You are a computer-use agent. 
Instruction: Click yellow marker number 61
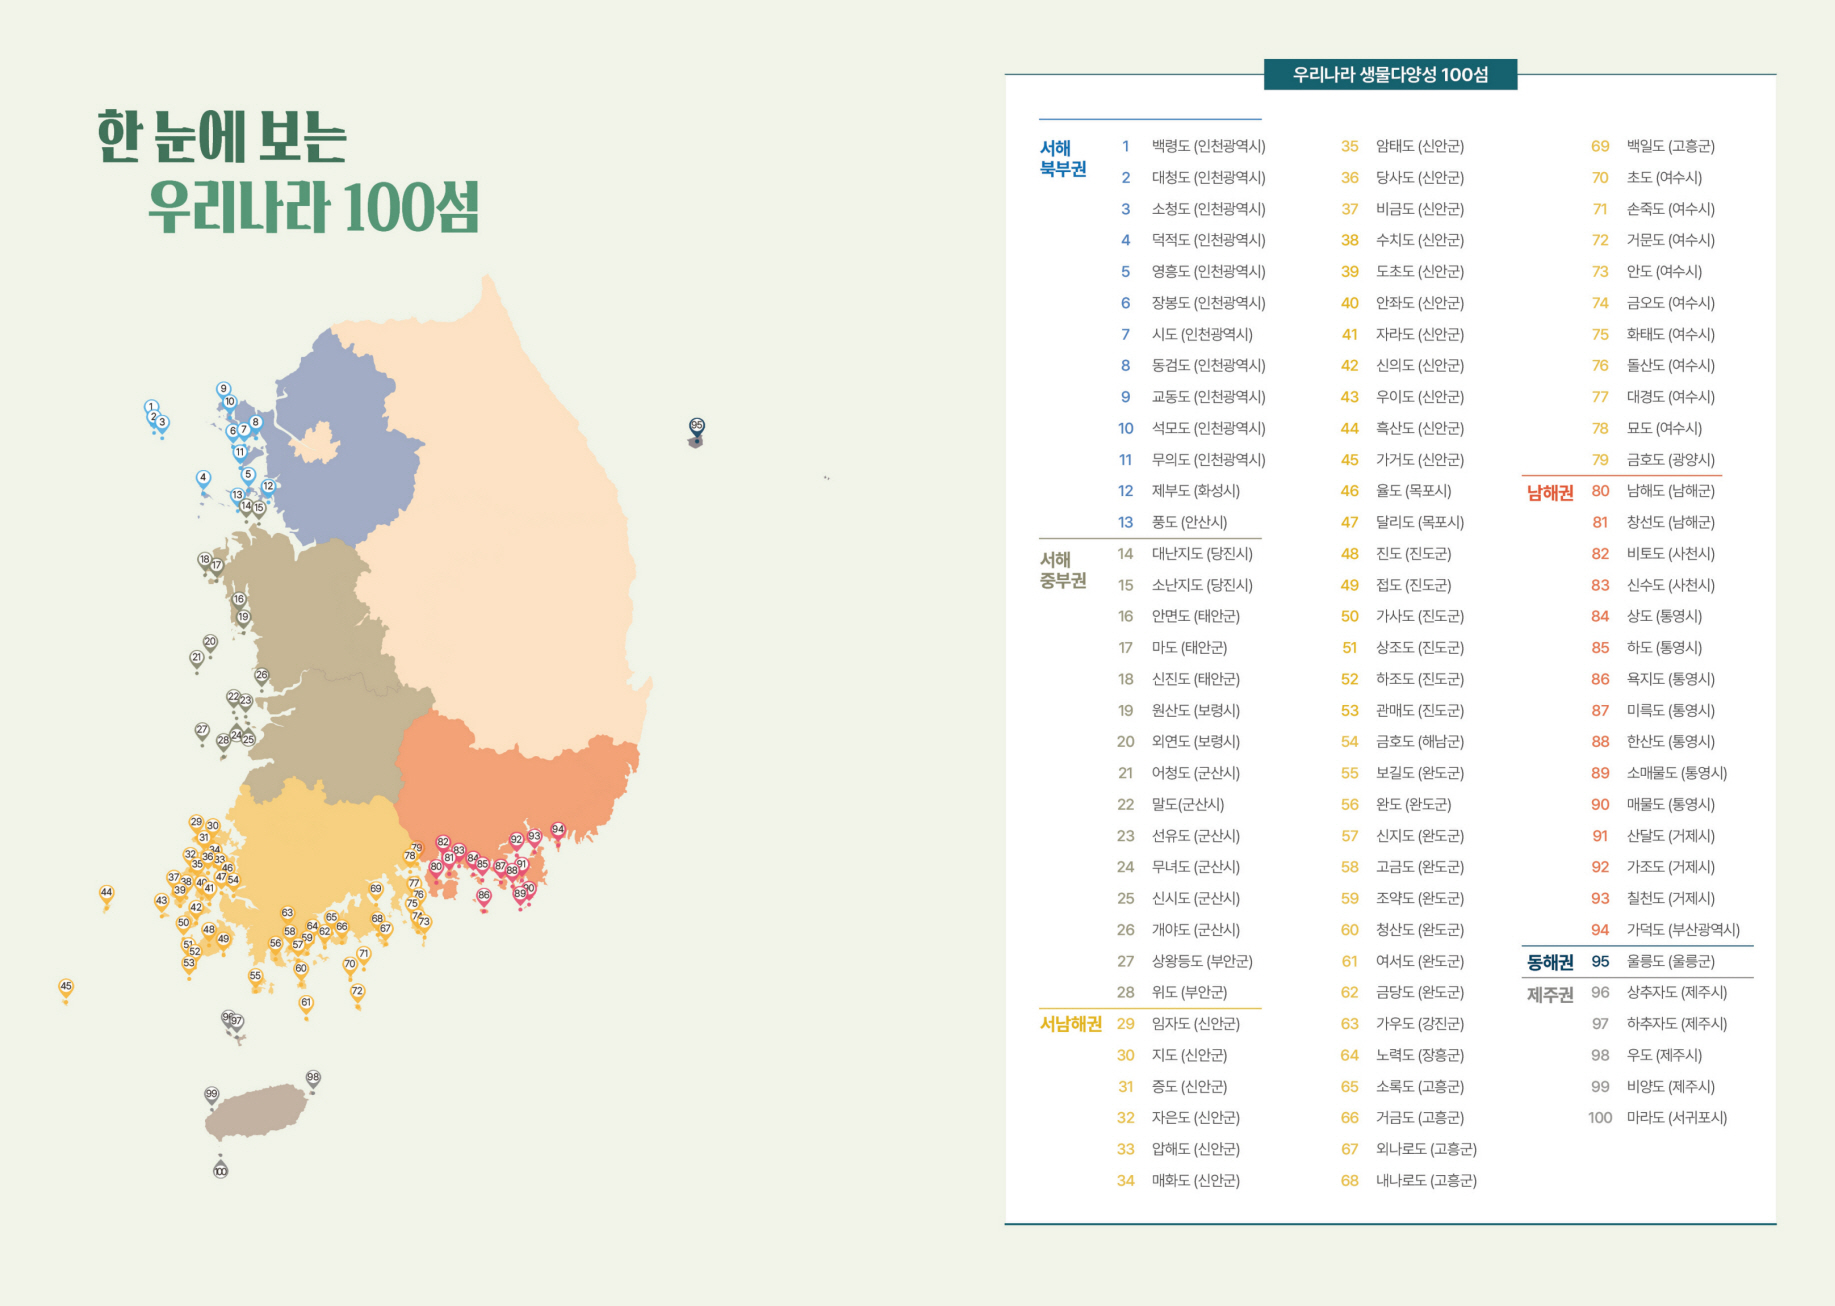coord(306,1004)
